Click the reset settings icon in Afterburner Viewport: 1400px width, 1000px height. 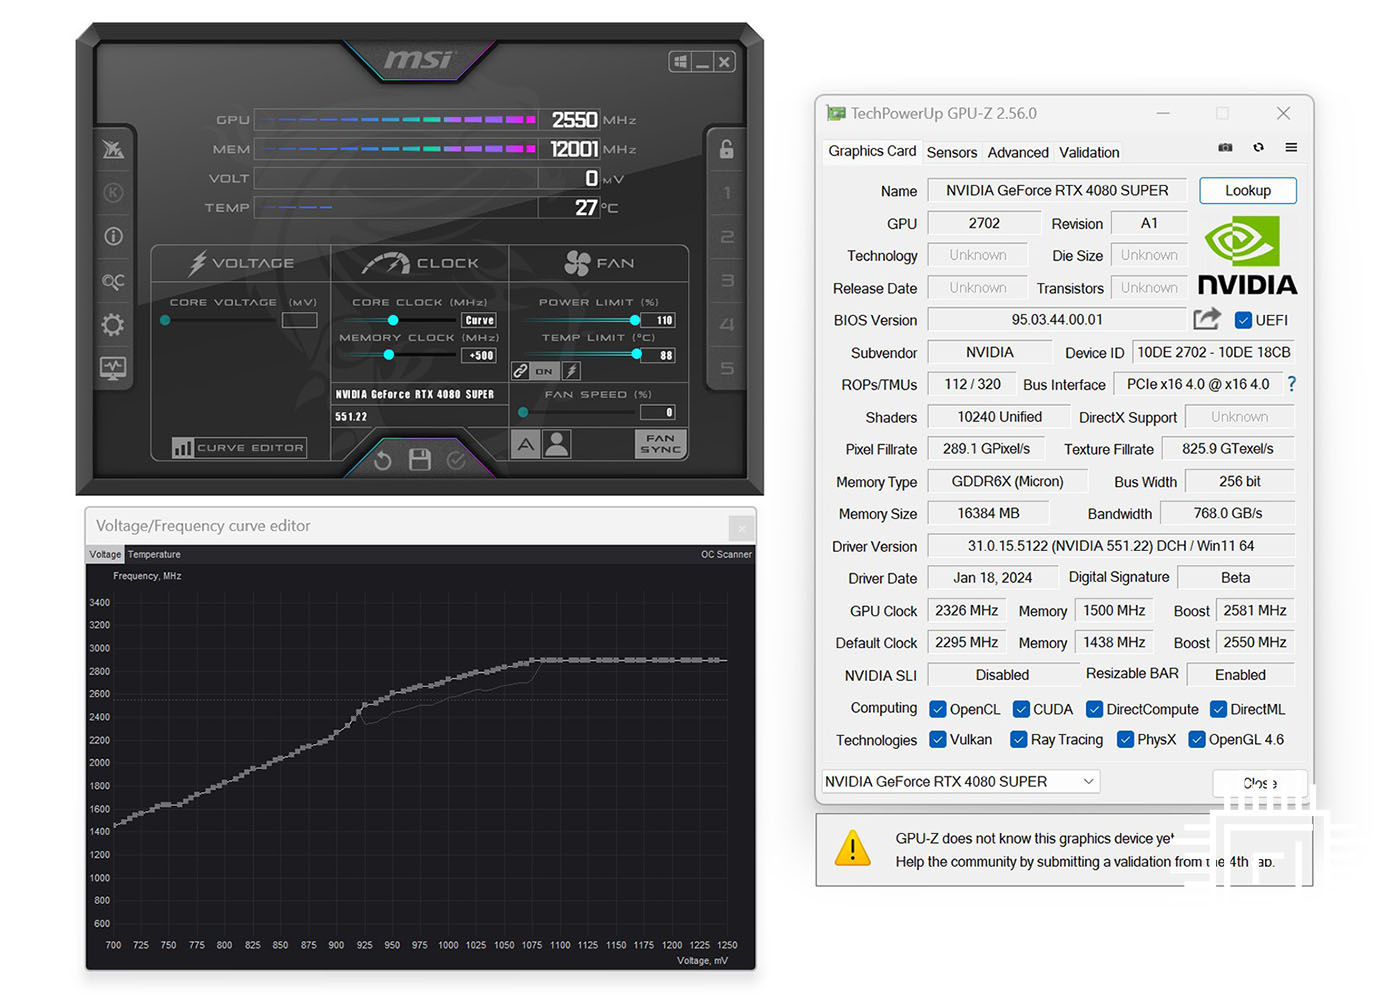pos(383,460)
